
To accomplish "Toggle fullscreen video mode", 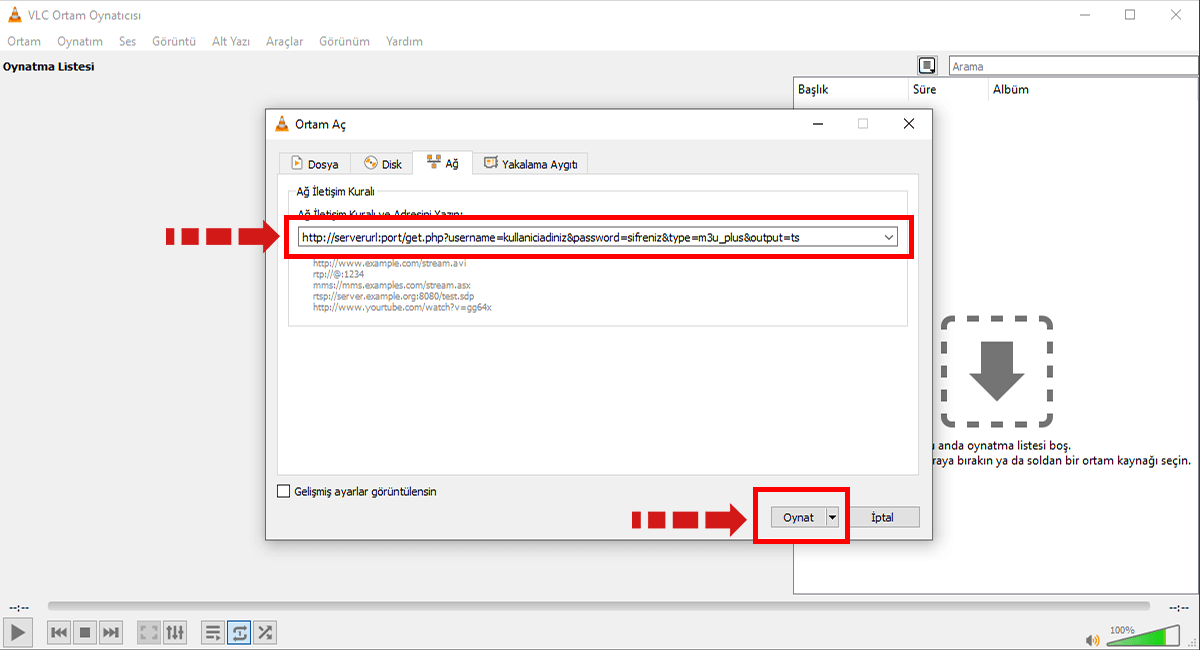I will (149, 632).
